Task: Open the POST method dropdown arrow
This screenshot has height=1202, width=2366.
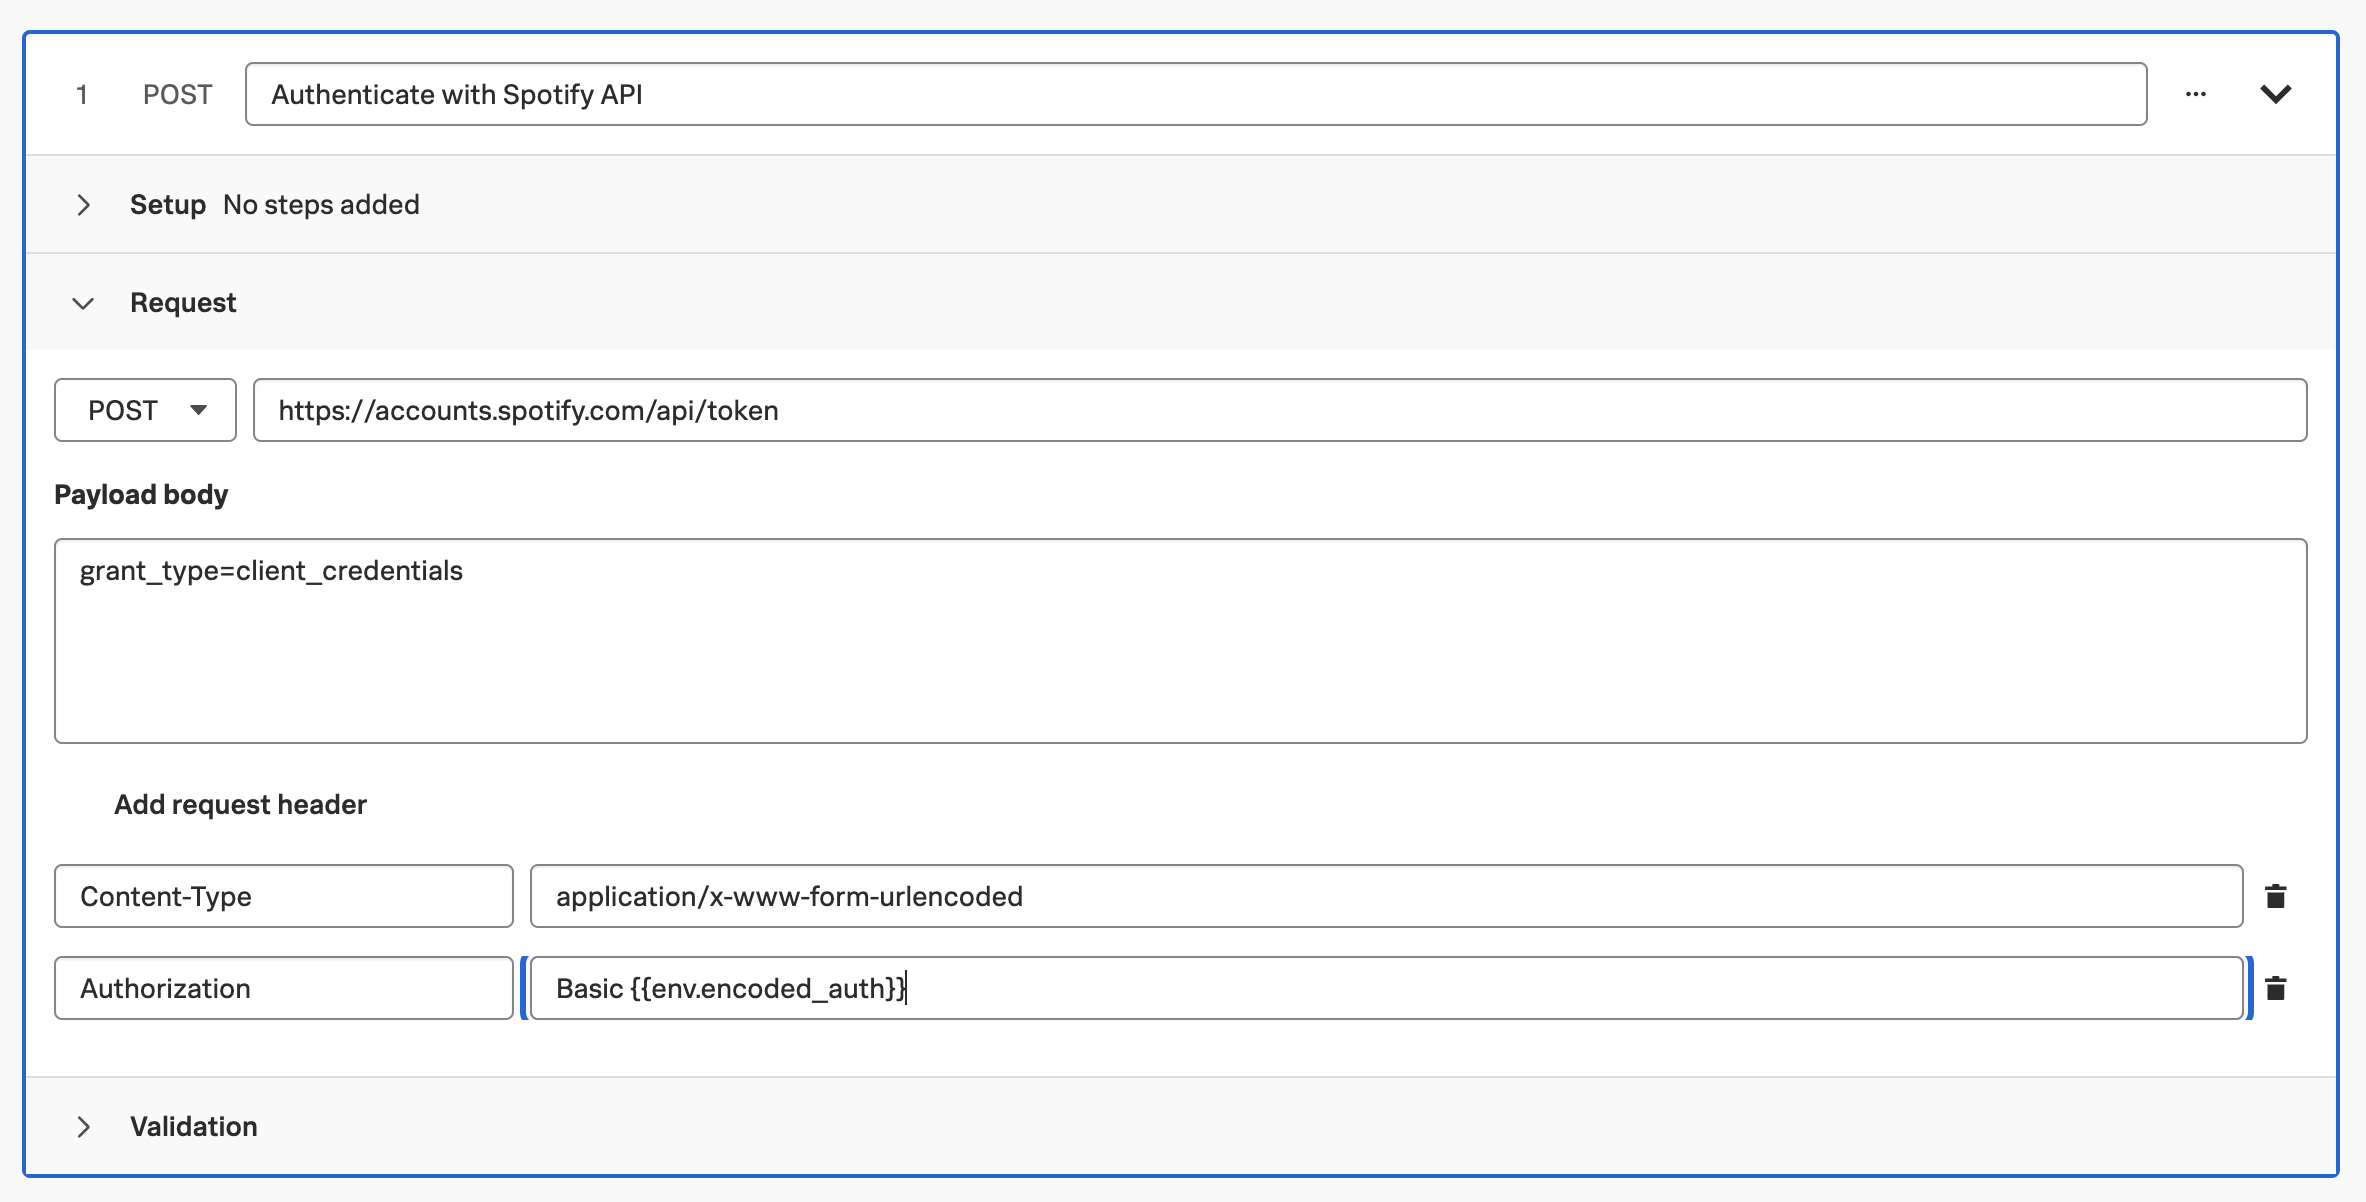Action: (x=200, y=410)
